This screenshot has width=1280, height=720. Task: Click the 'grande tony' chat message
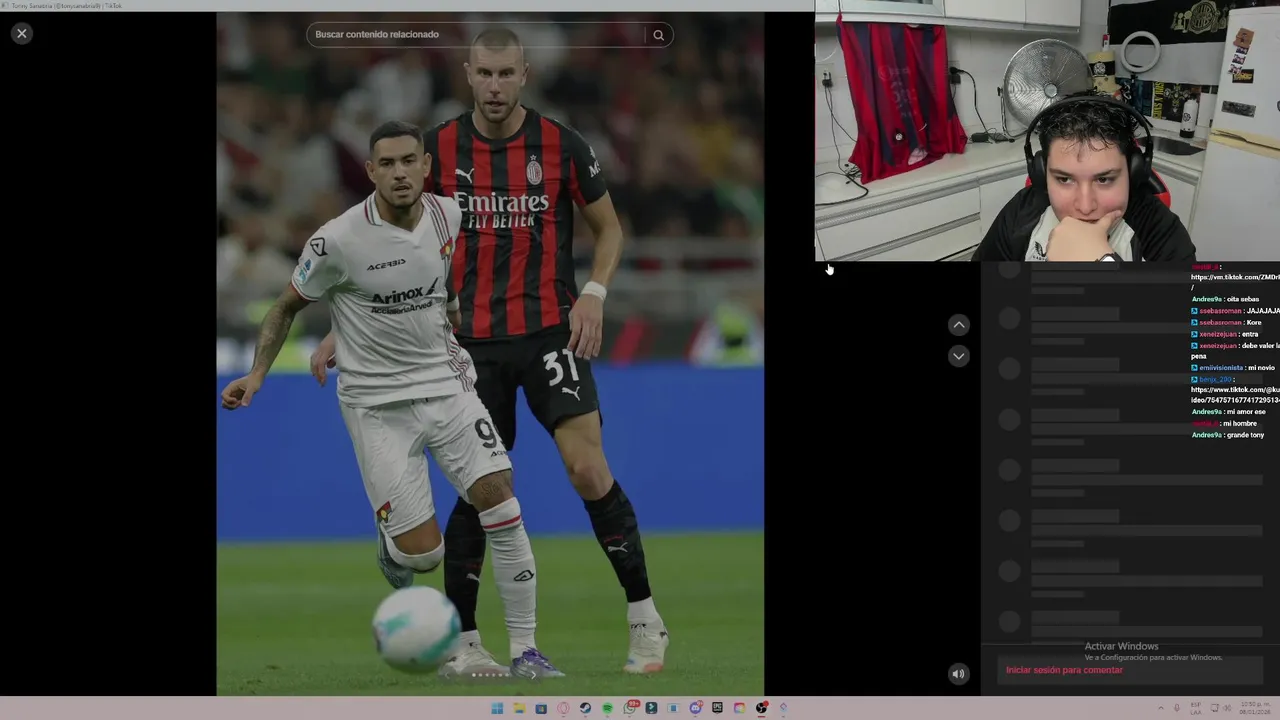1246,435
